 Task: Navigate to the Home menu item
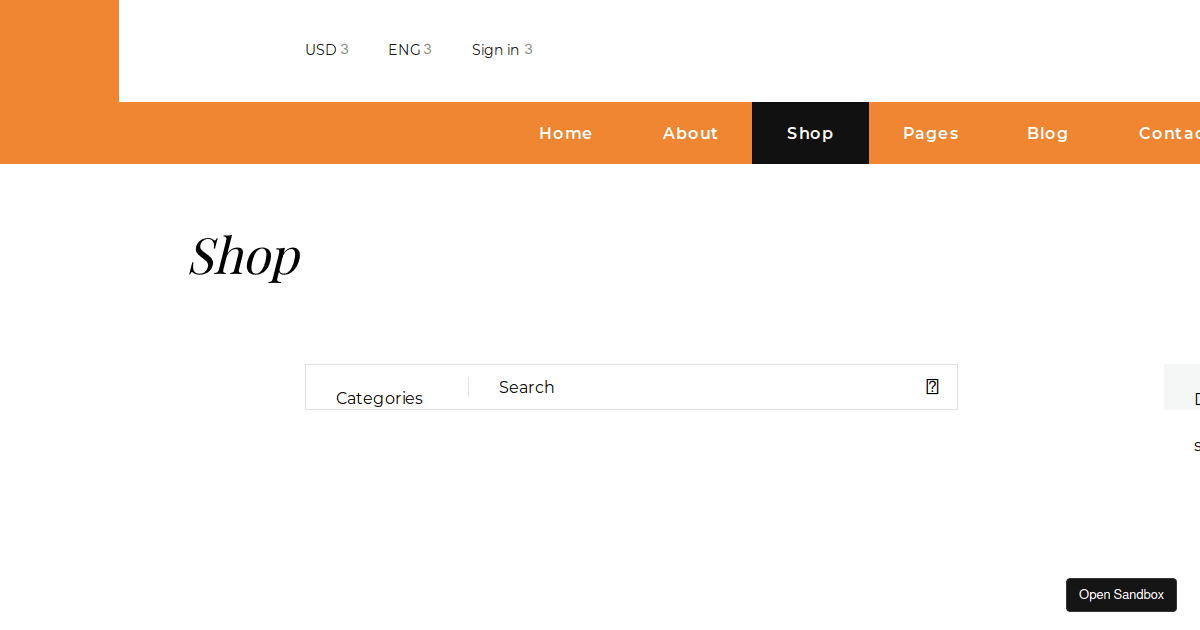pos(565,132)
